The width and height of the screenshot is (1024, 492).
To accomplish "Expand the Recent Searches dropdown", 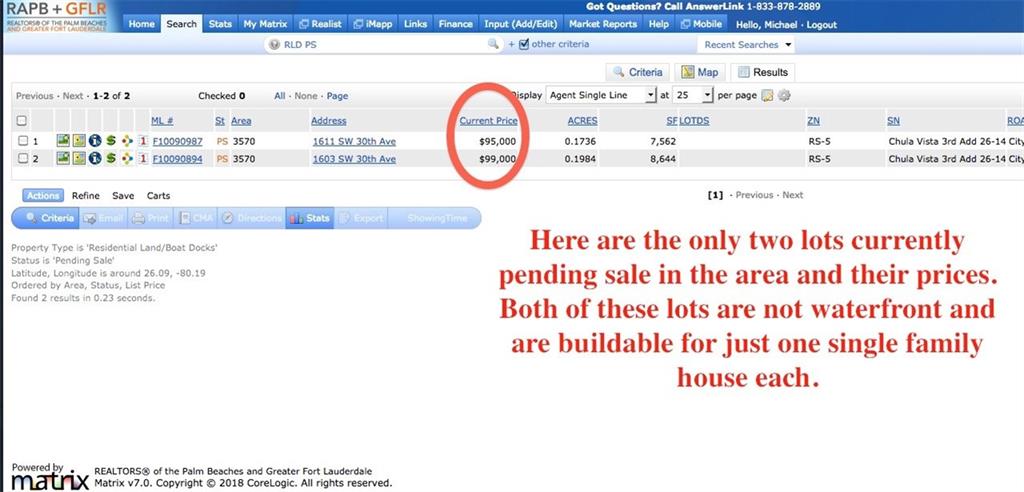I will coord(748,45).
